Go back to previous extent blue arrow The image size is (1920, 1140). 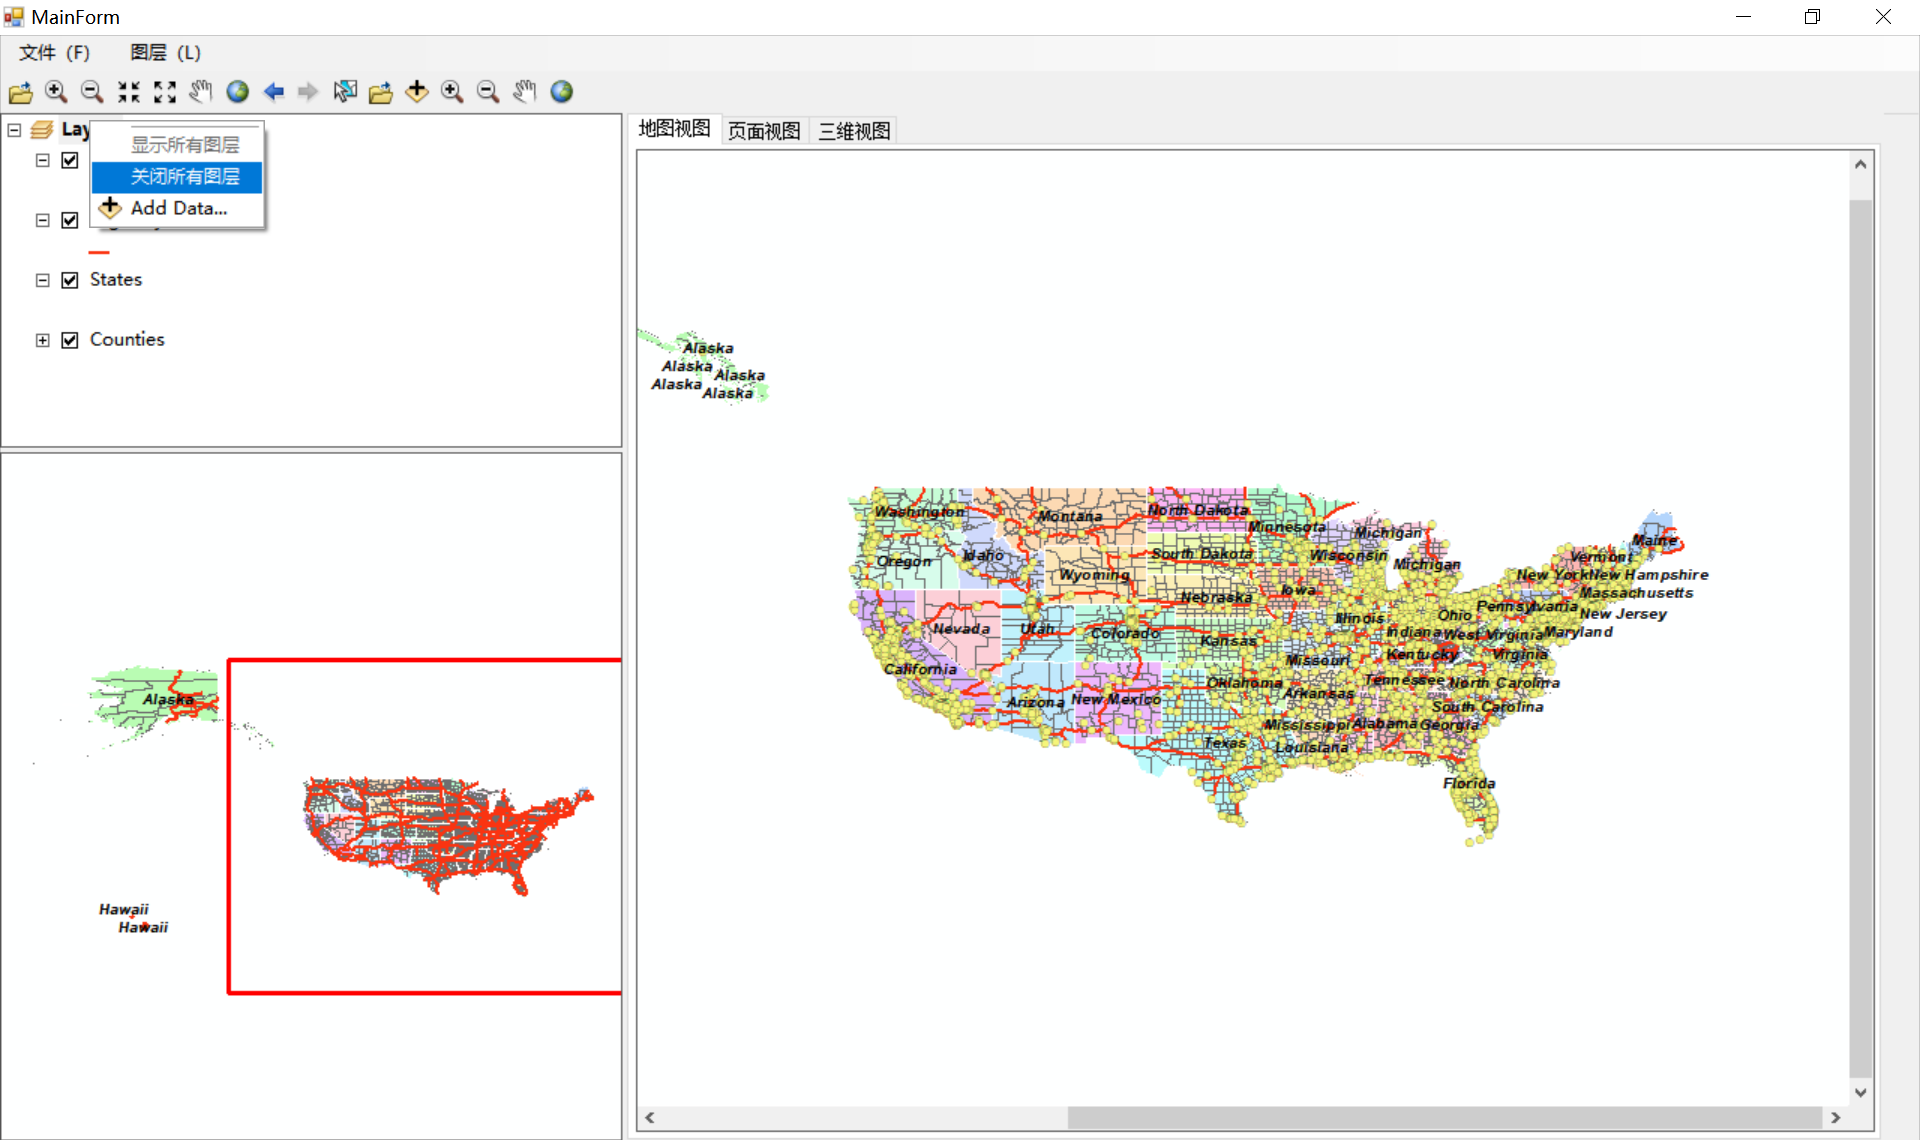[273, 92]
